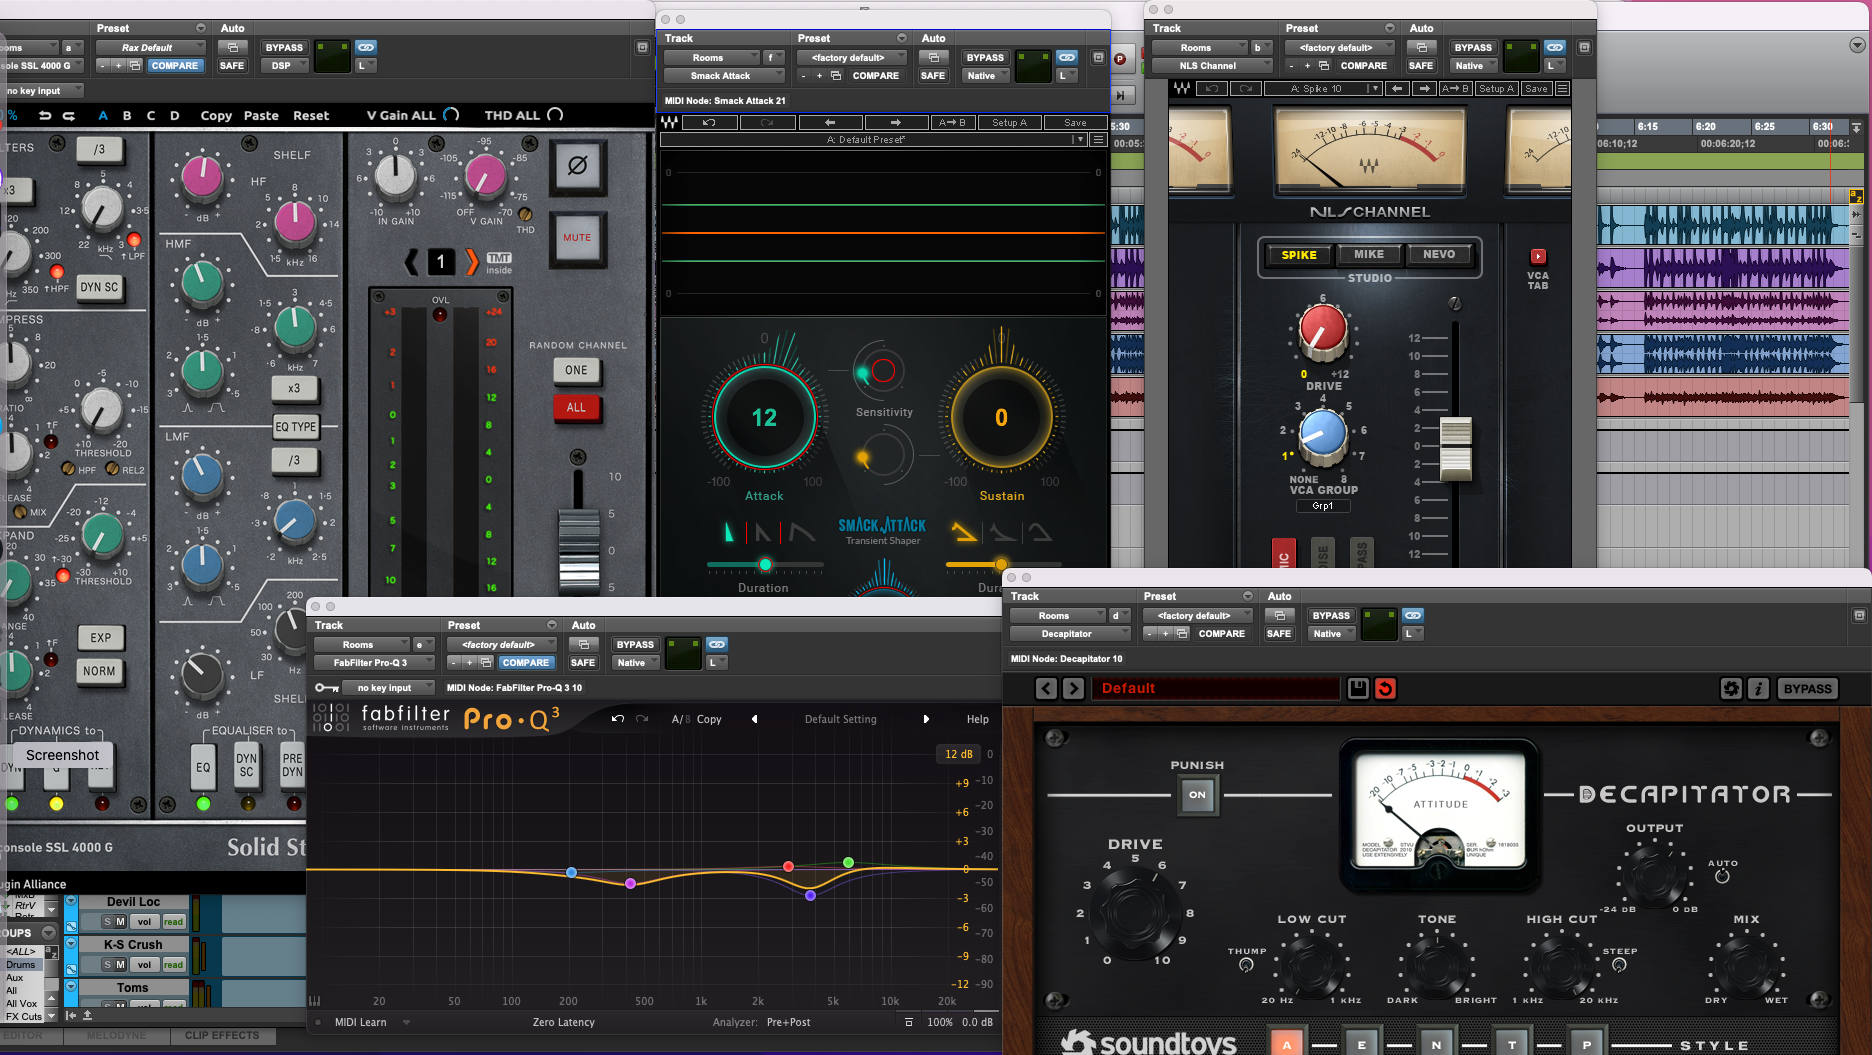
Task: Click Smack Attack undo icon
Action: (709, 122)
